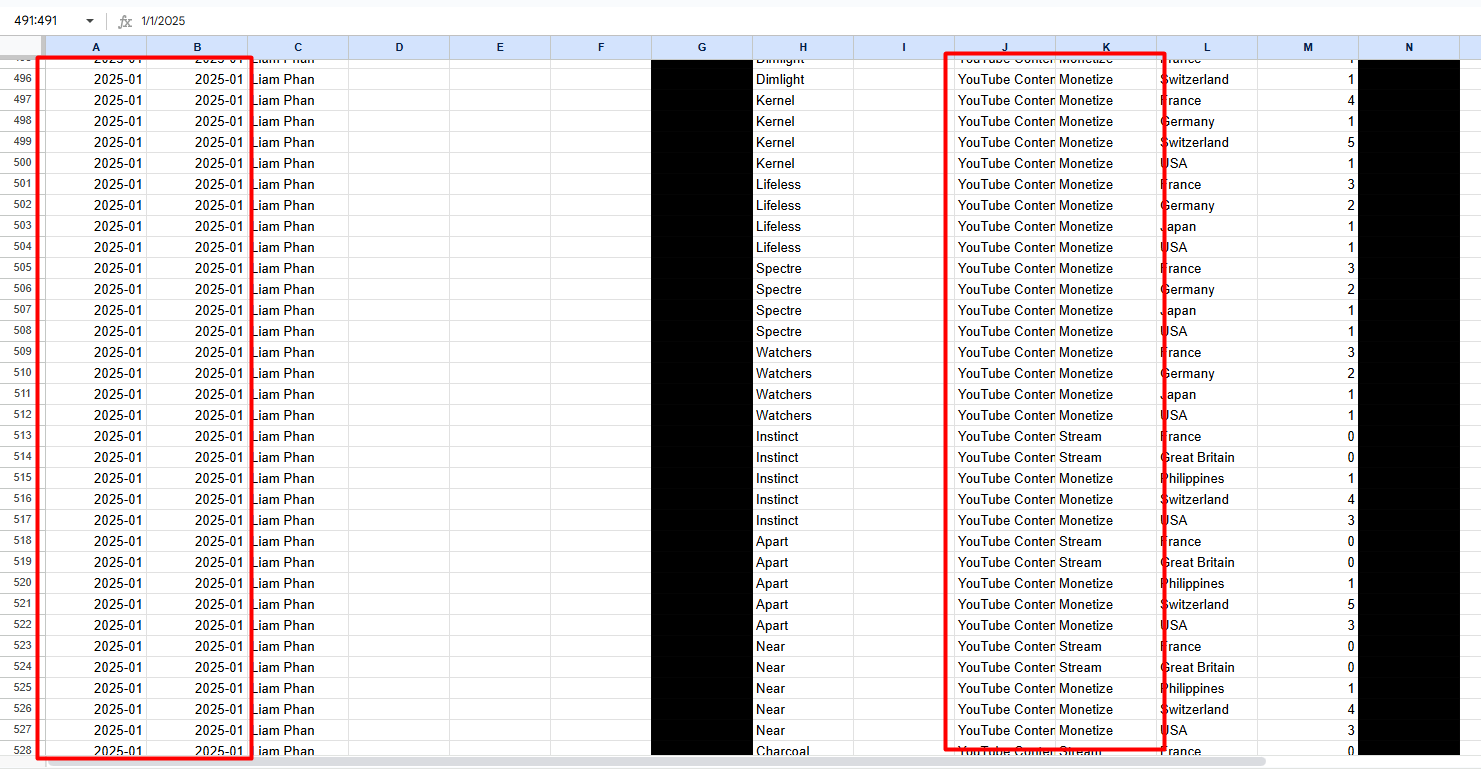Select the Liam Phan cell in row 505

point(298,268)
